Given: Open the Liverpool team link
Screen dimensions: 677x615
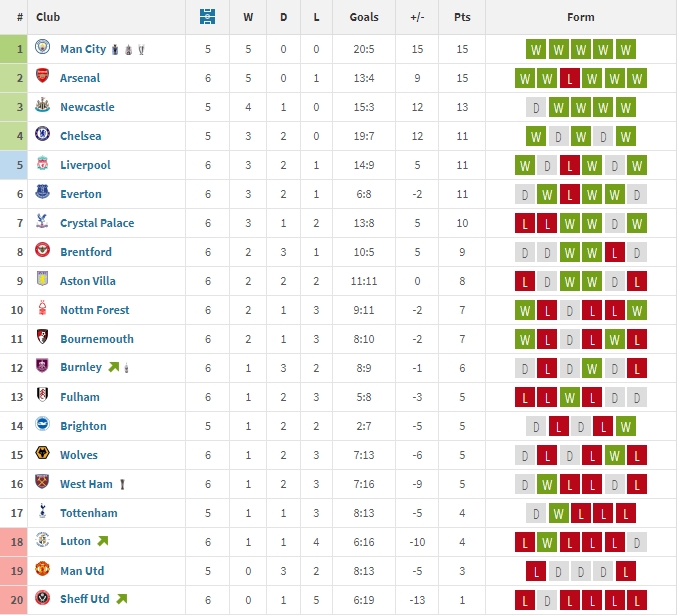Looking at the screenshot, I should point(85,165).
